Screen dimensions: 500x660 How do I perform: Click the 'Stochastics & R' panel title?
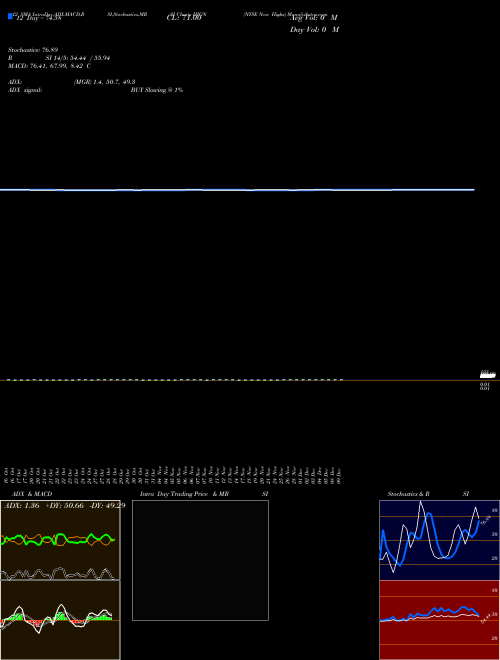coord(408,494)
